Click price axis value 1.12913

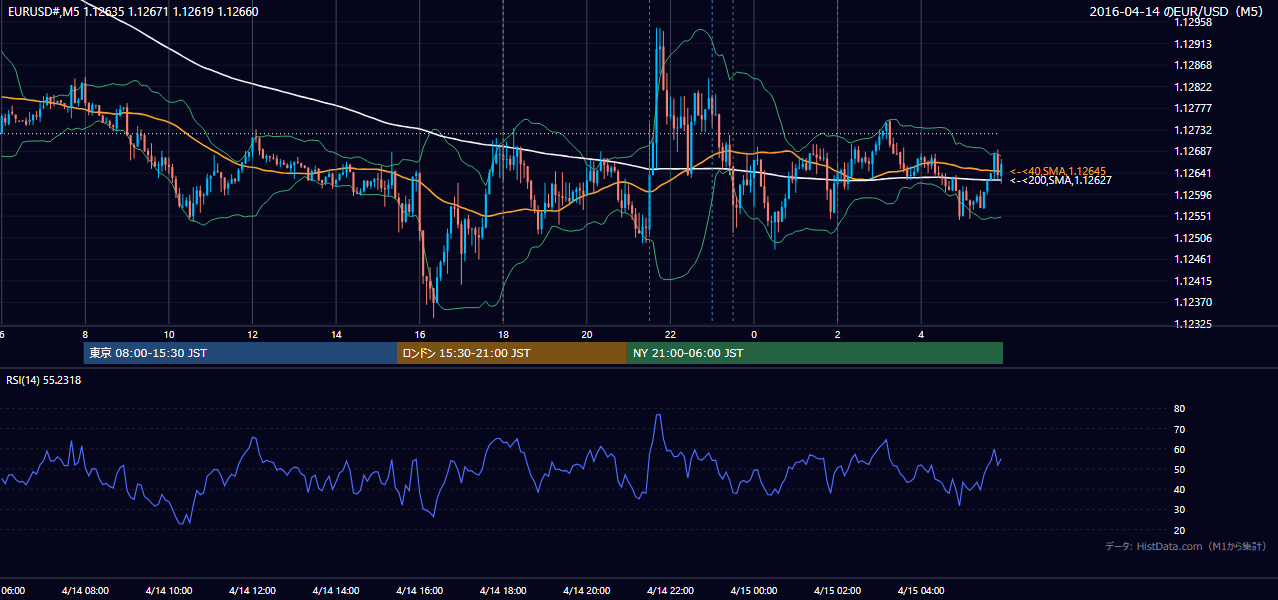(1193, 44)
